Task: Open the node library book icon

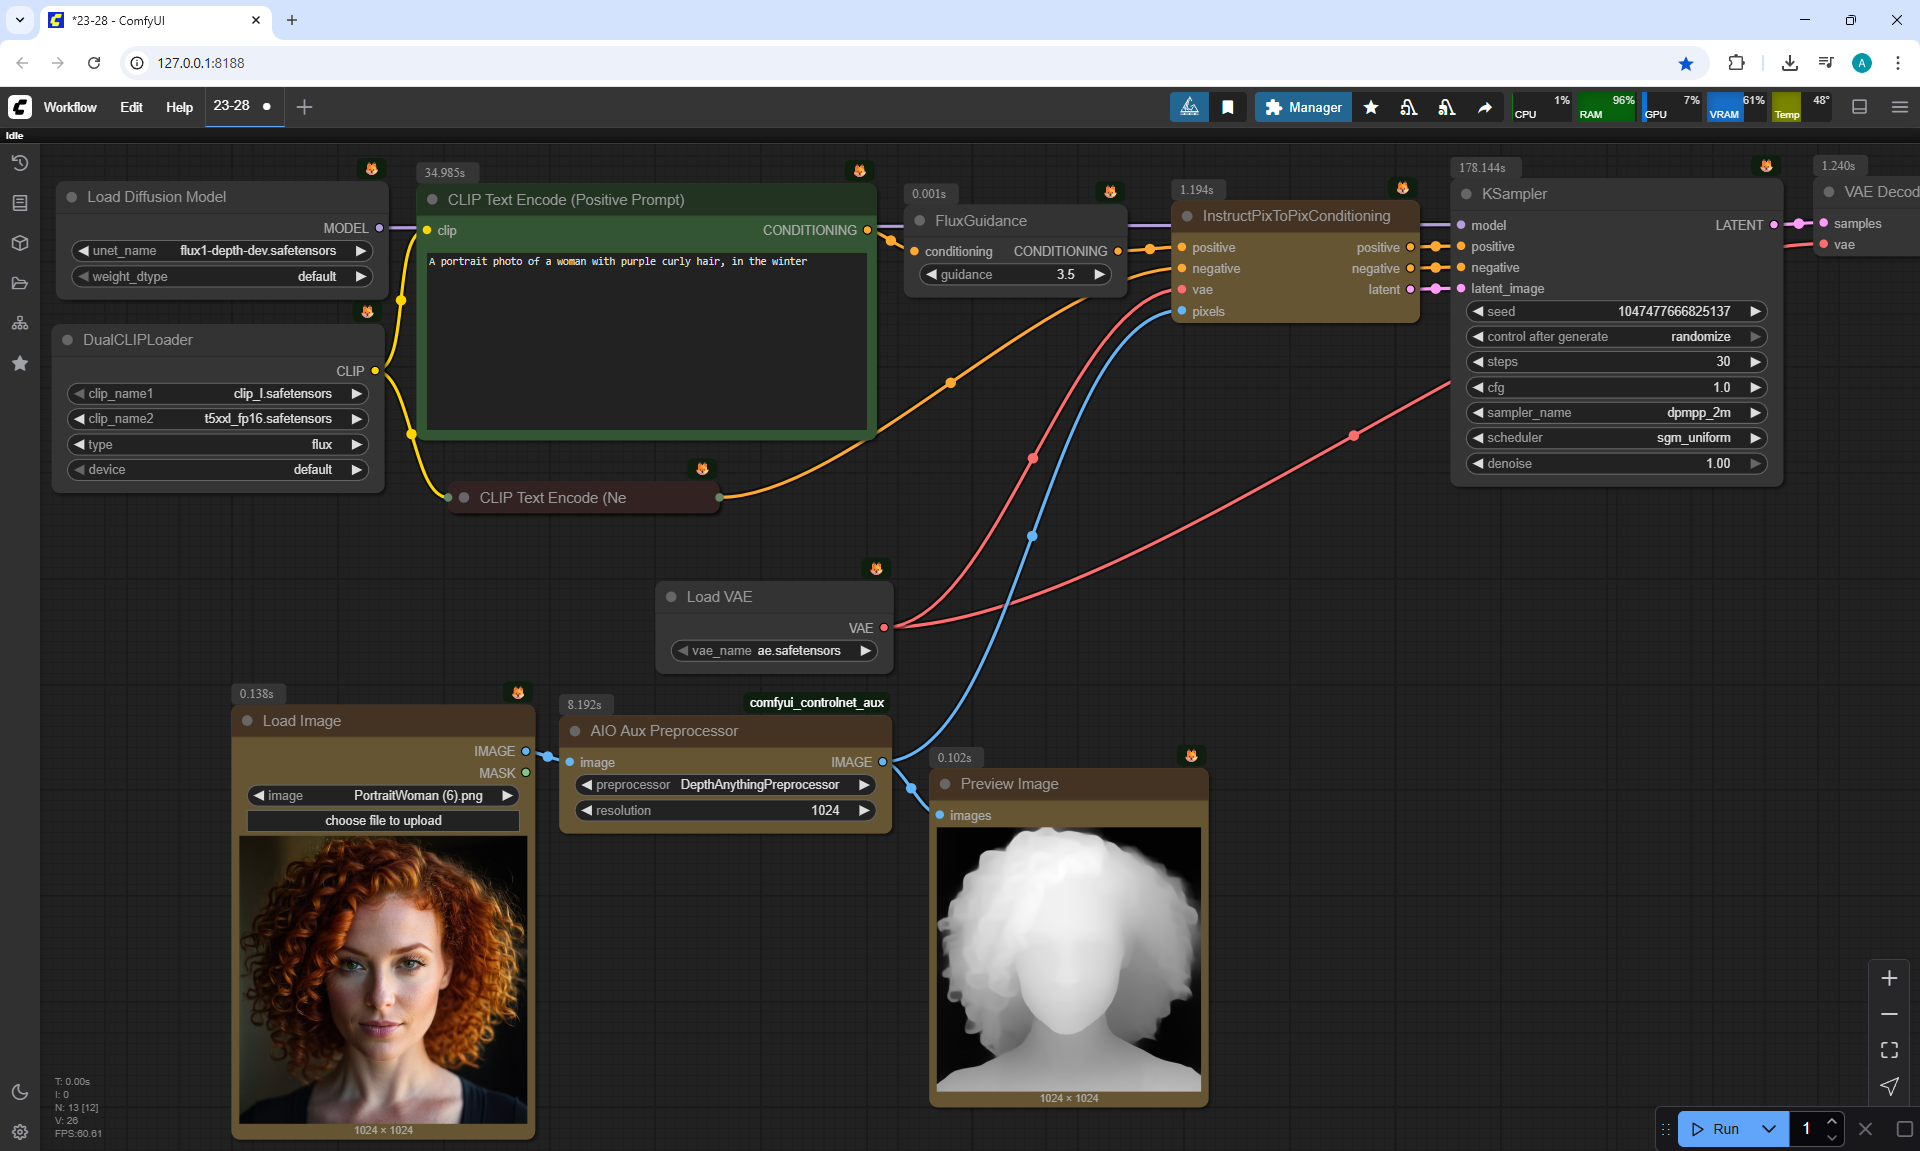Action: (20, 203)
